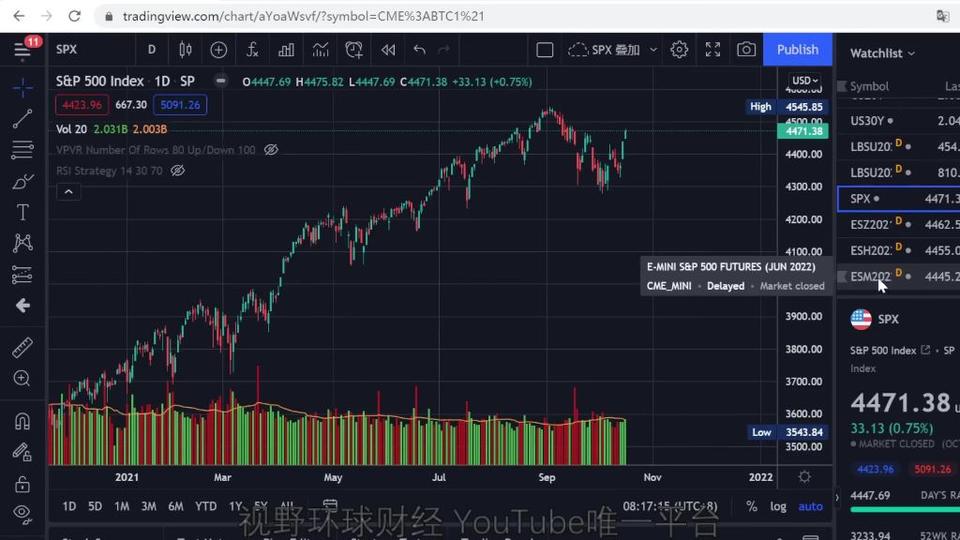This screenshot has height=540, width=960.
Task: Select the 5D time range
Action: (x=95, y=506)
